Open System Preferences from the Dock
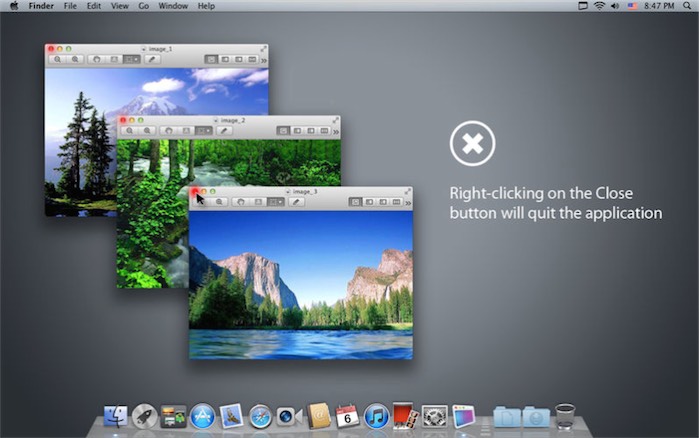This screenshot has height=438, width=699. [435, 417]
